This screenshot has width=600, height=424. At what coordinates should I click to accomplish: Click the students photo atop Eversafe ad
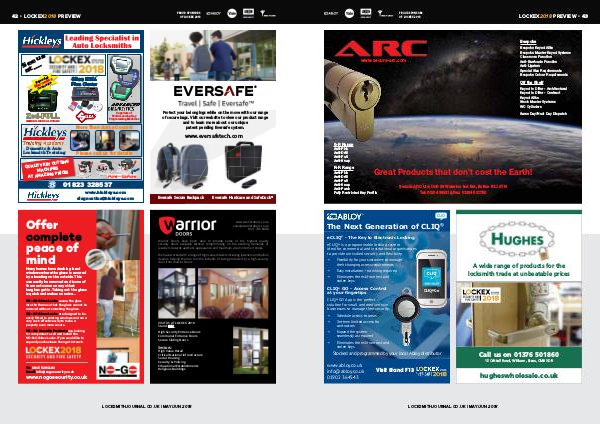click(213, 55)
